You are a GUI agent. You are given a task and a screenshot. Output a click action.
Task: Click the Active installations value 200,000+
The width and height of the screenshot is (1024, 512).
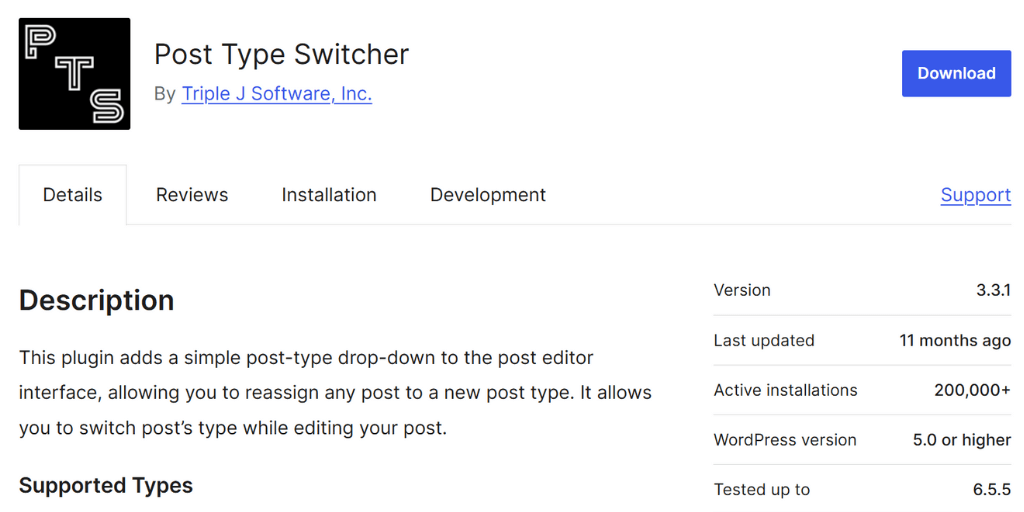click(x=972, y=390)
